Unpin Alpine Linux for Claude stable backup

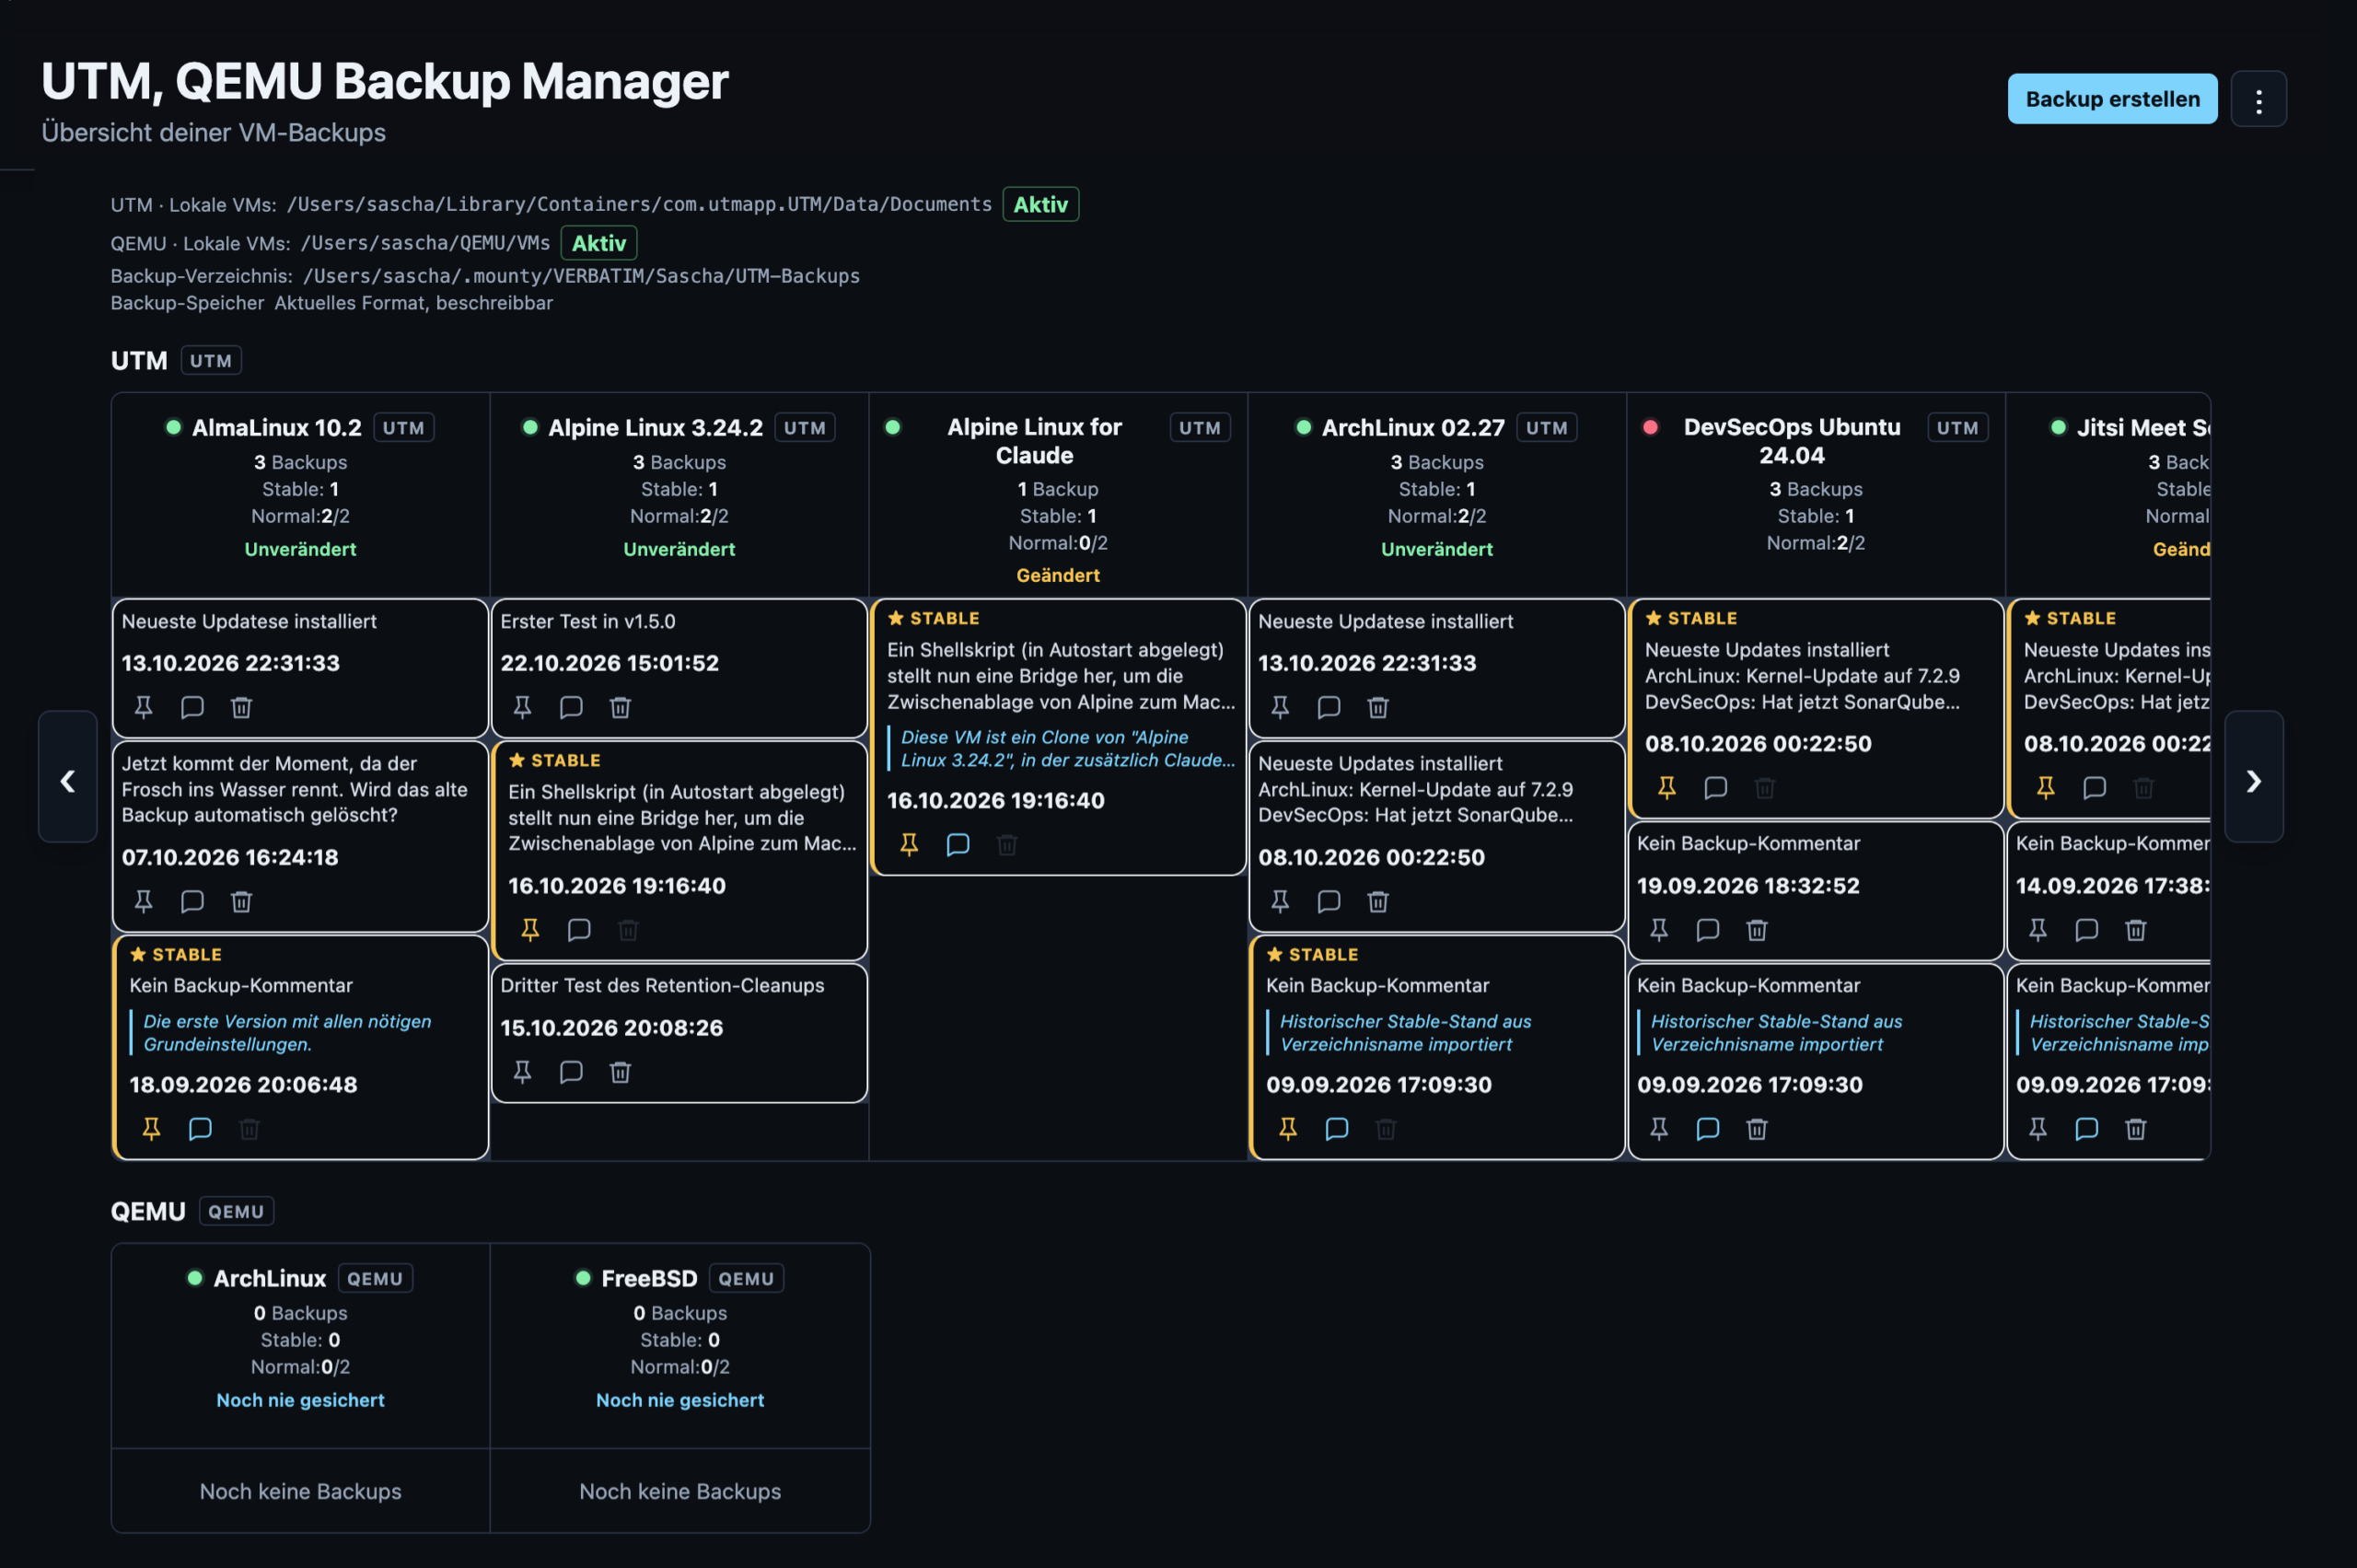[x=909, y=844]
